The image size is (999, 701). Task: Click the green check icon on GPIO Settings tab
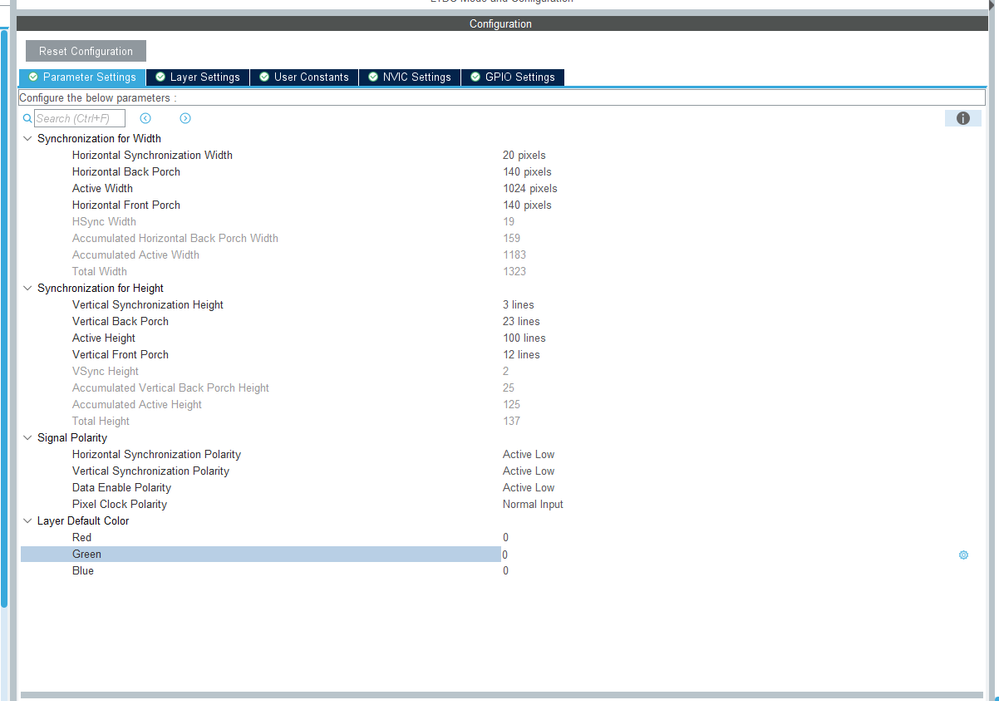pyautogui.click(x=476, y=77)
